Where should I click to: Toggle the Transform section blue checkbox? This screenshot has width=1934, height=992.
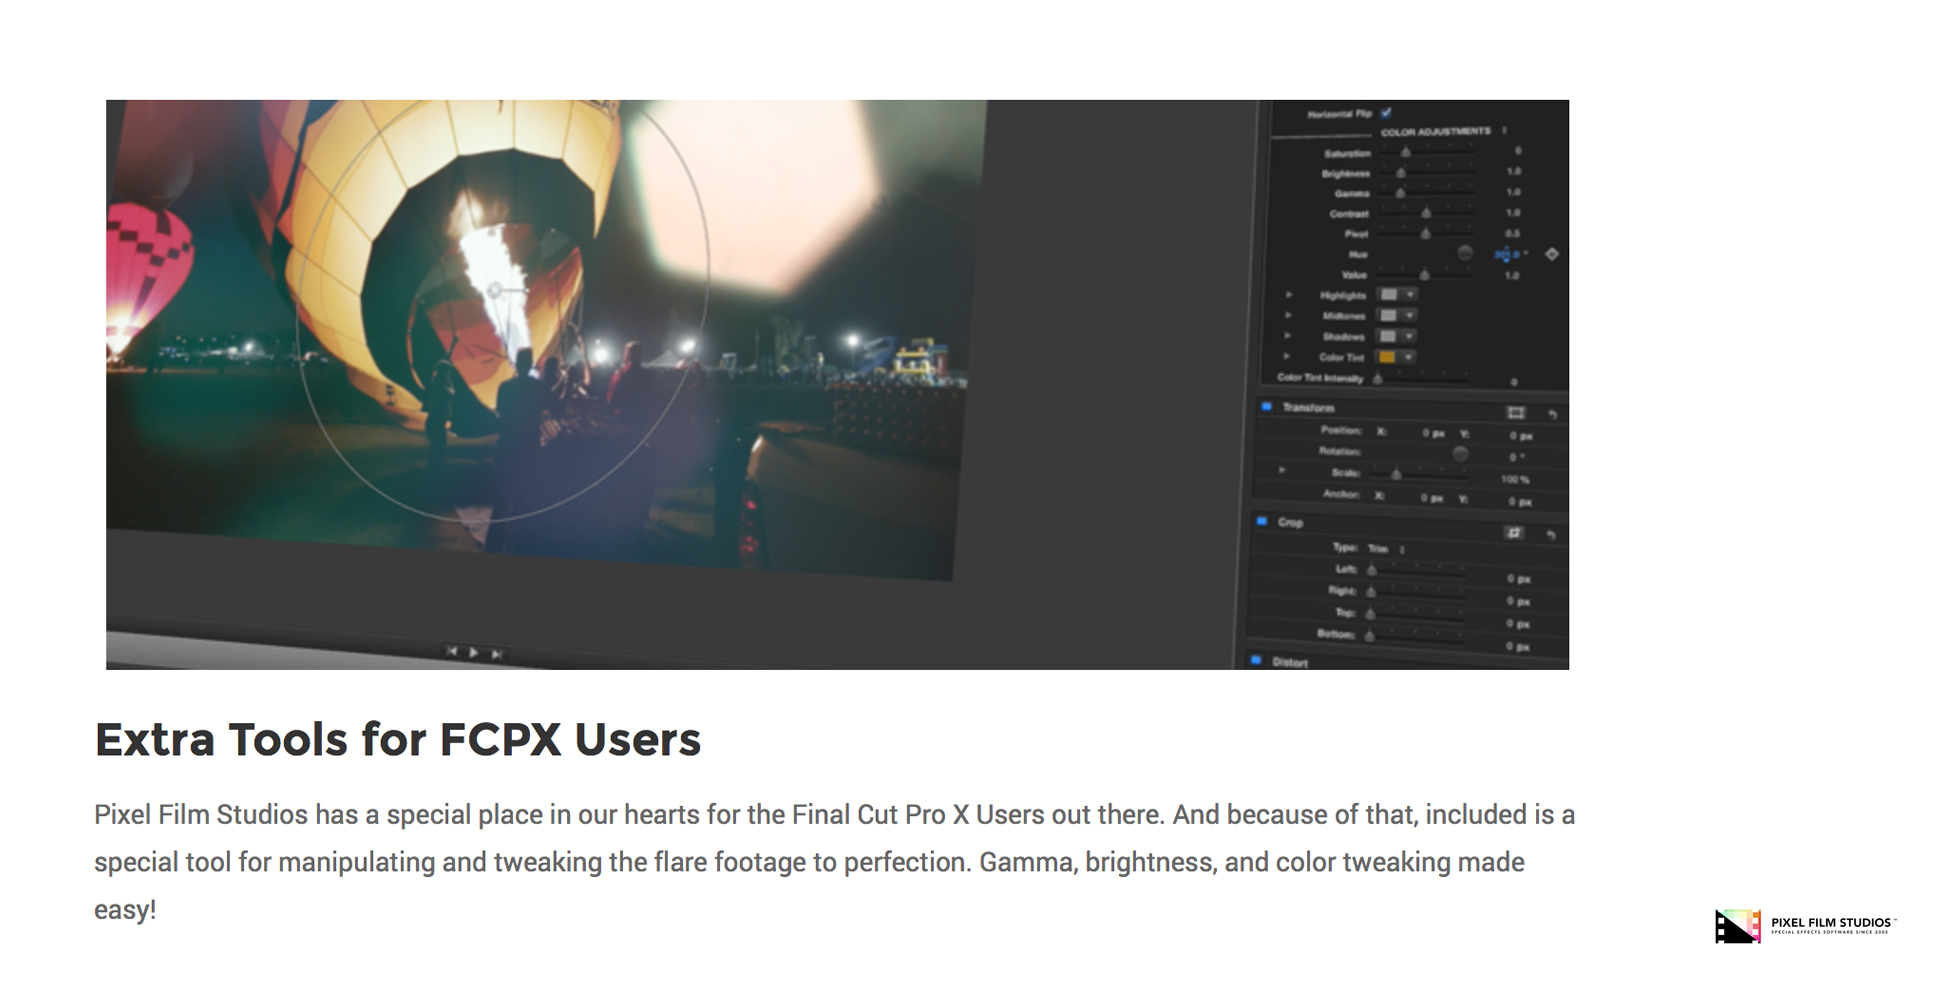click(1267, 407)
